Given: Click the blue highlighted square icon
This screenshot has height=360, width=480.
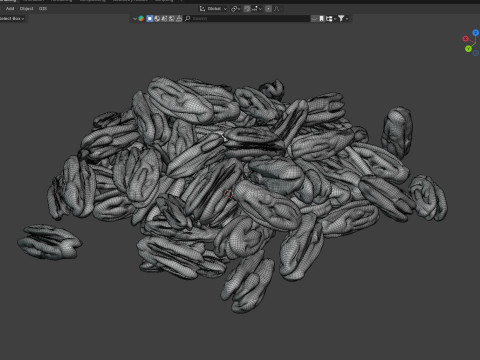Looking at the screenshot, I should [150, 19].
